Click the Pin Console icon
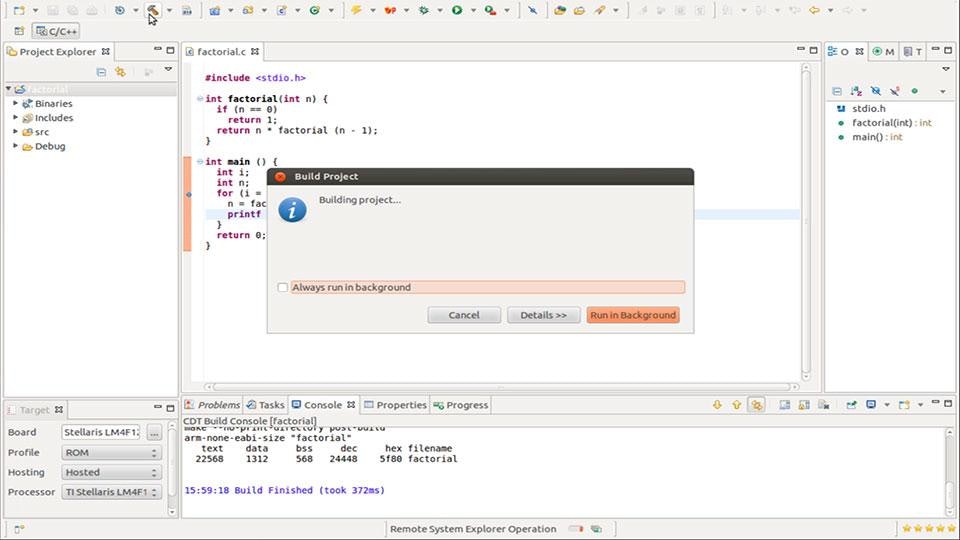The height and width of the screenshot is (540, 960). 851,405
